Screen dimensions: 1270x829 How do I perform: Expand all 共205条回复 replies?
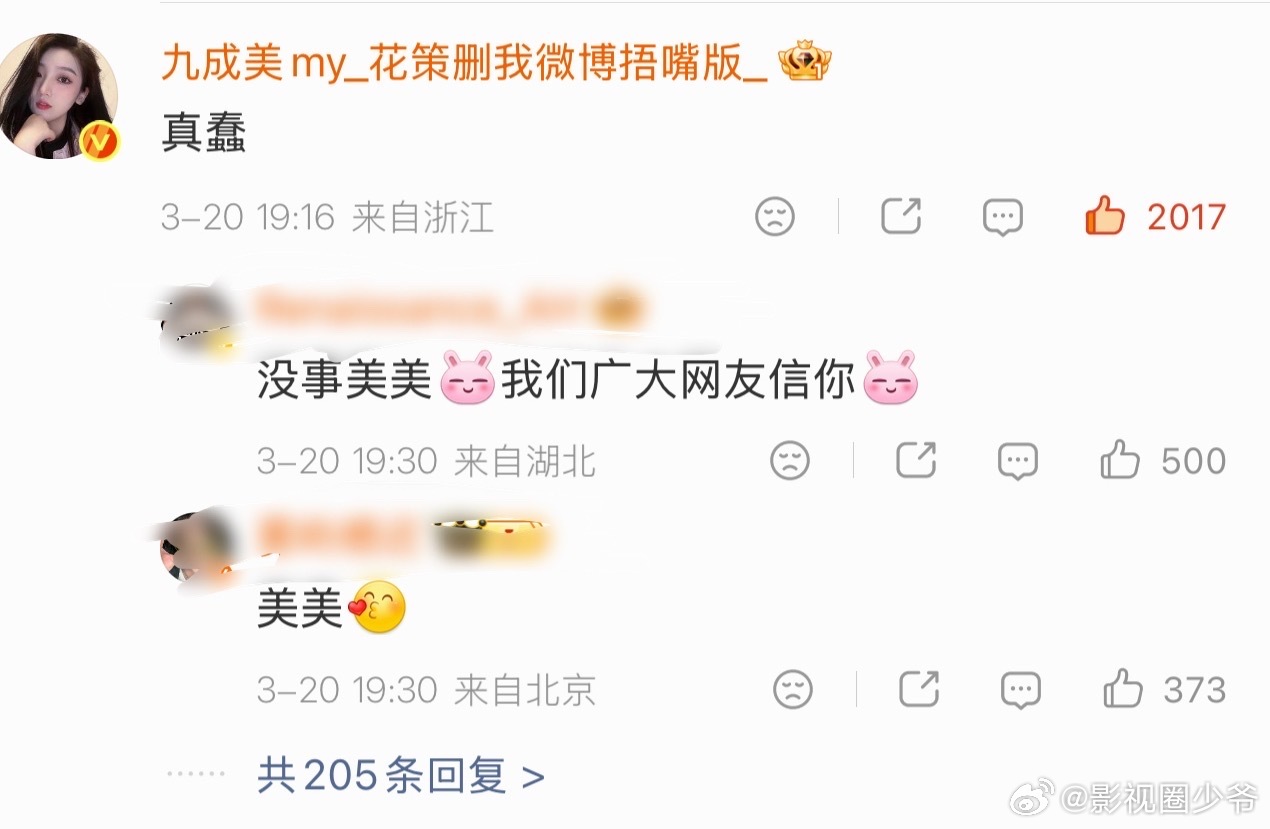click(401, 775)
